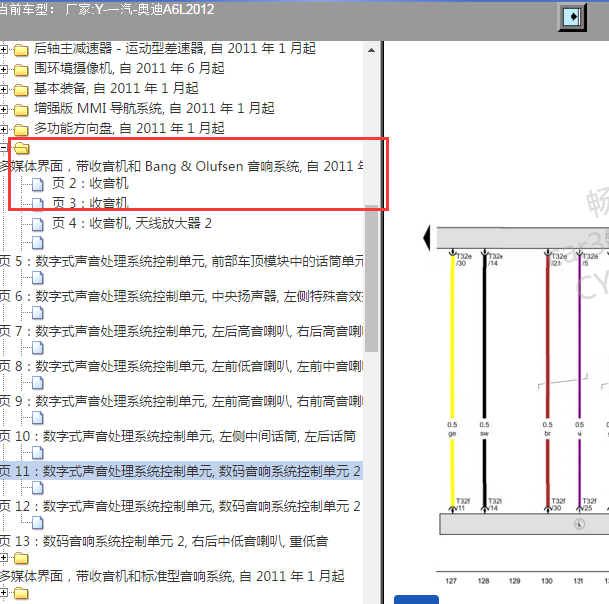
Task: Open 页 13 右后中低音喇叭, 重低音 label
Action: (164, 541)
